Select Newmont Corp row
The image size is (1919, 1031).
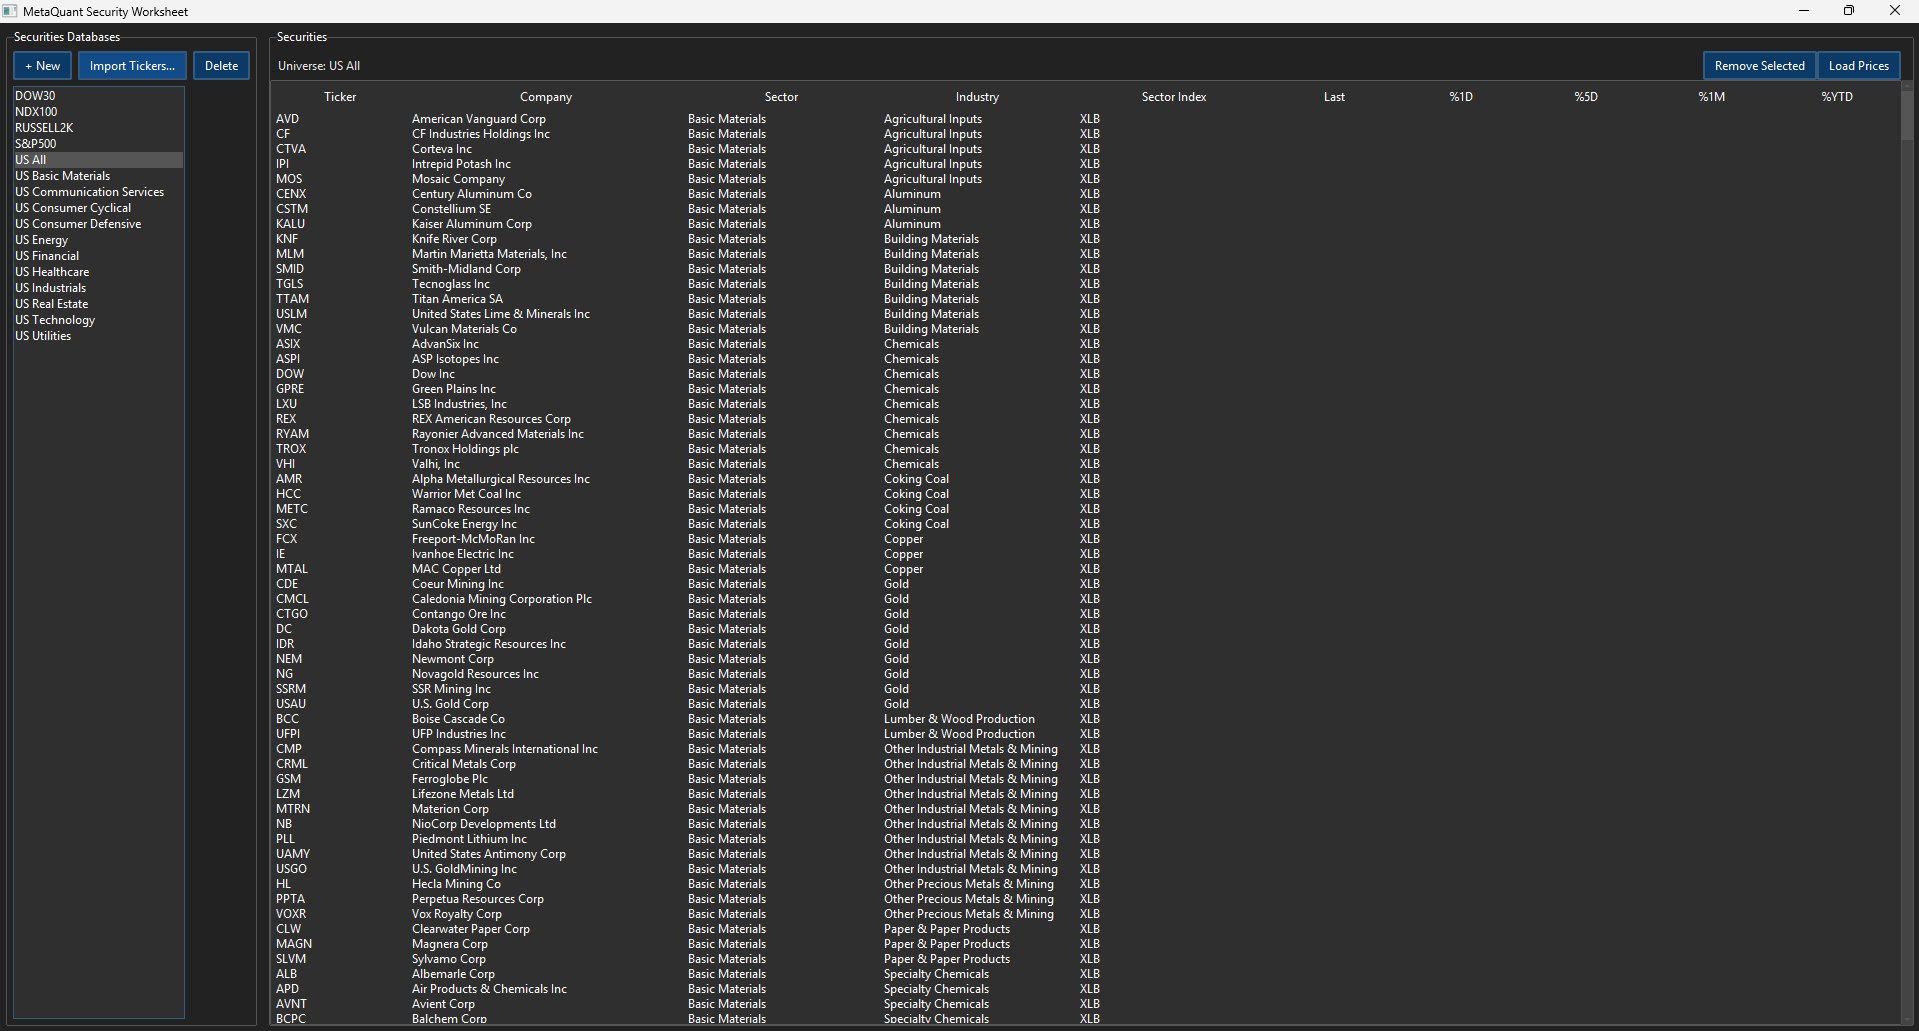(1085, 659)
